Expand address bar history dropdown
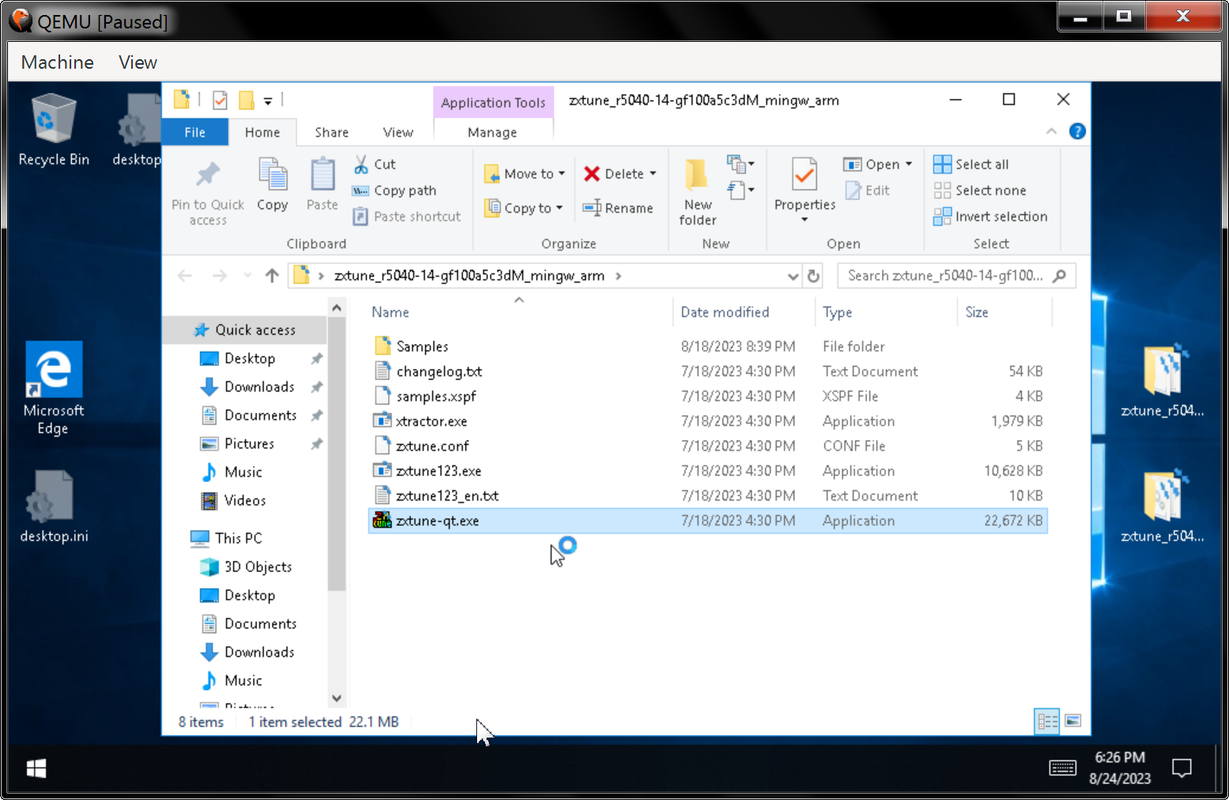 (x=793, y=276)
